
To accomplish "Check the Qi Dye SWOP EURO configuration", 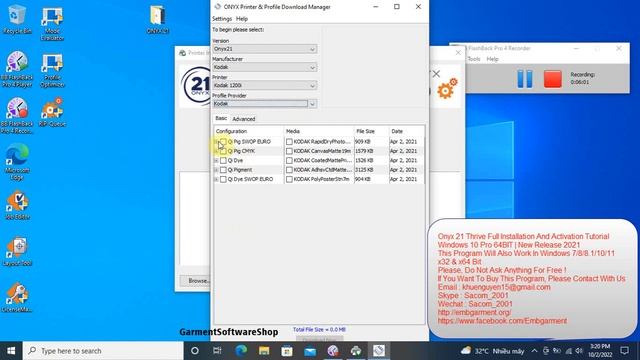I will [x=223, y=179].
